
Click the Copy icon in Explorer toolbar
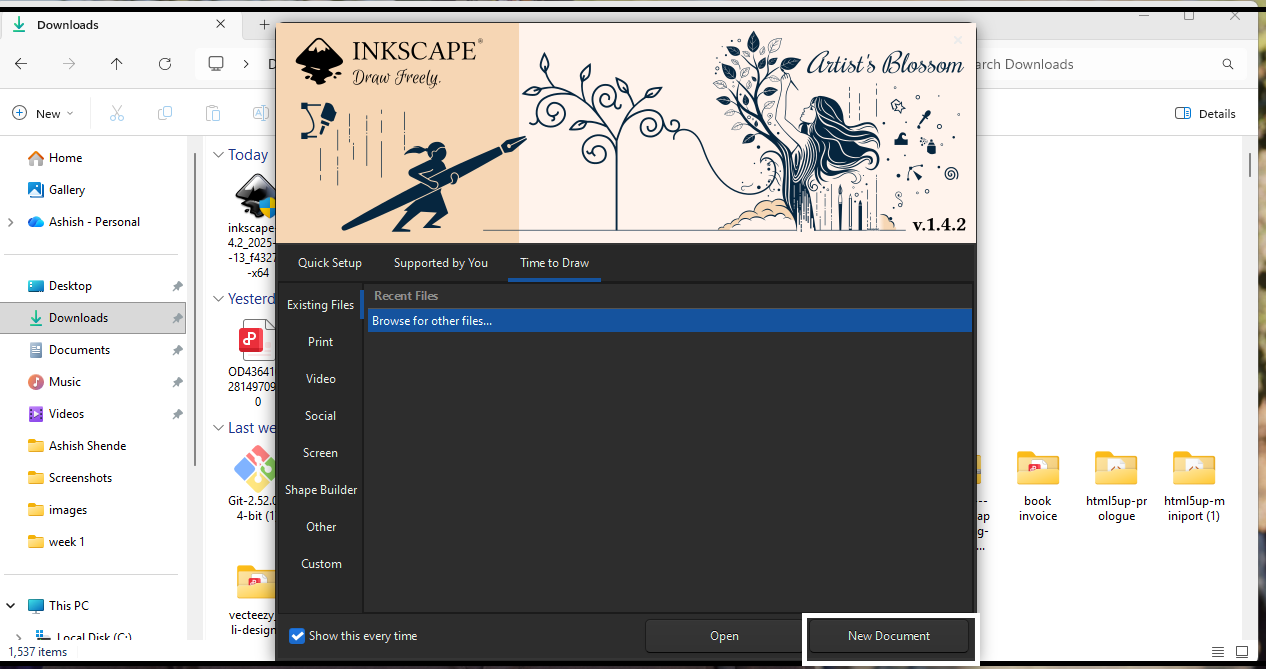165,113
